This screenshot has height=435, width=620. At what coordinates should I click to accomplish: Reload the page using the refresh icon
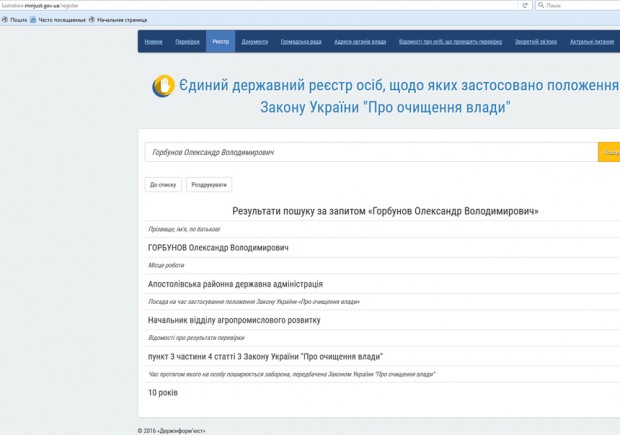[x=524, y=5]
